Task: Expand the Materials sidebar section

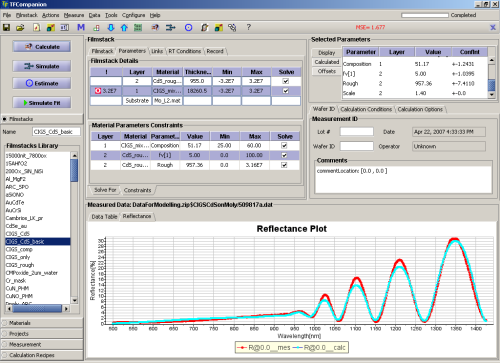Action: (x=42, y=323)
